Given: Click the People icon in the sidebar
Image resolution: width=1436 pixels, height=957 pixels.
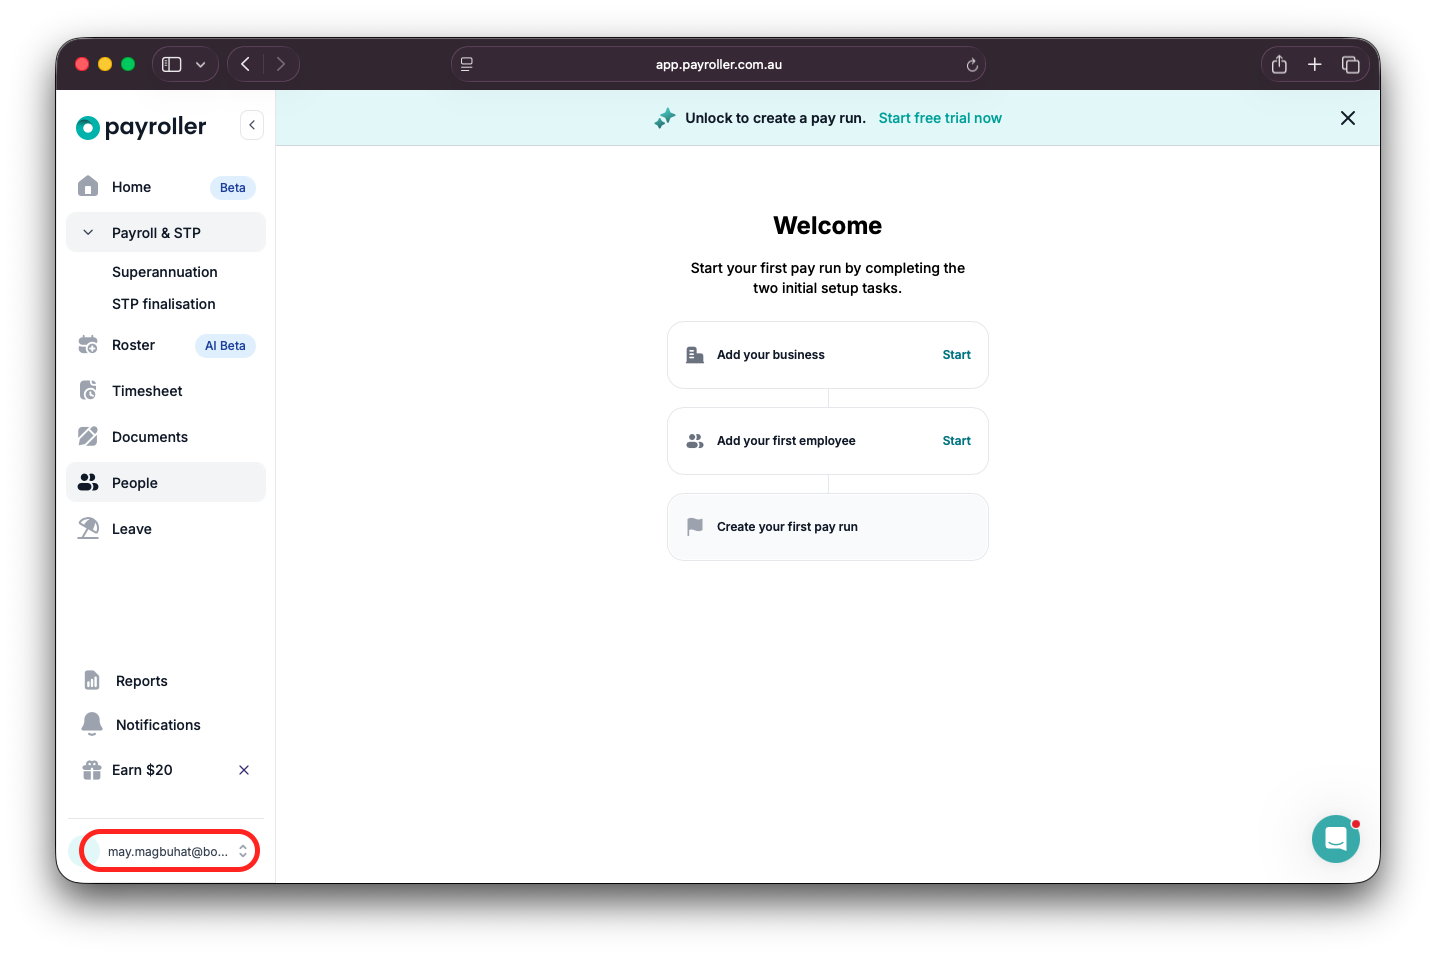Looking at the screenshot, I should pyautogui.click(x=88, y=483).
